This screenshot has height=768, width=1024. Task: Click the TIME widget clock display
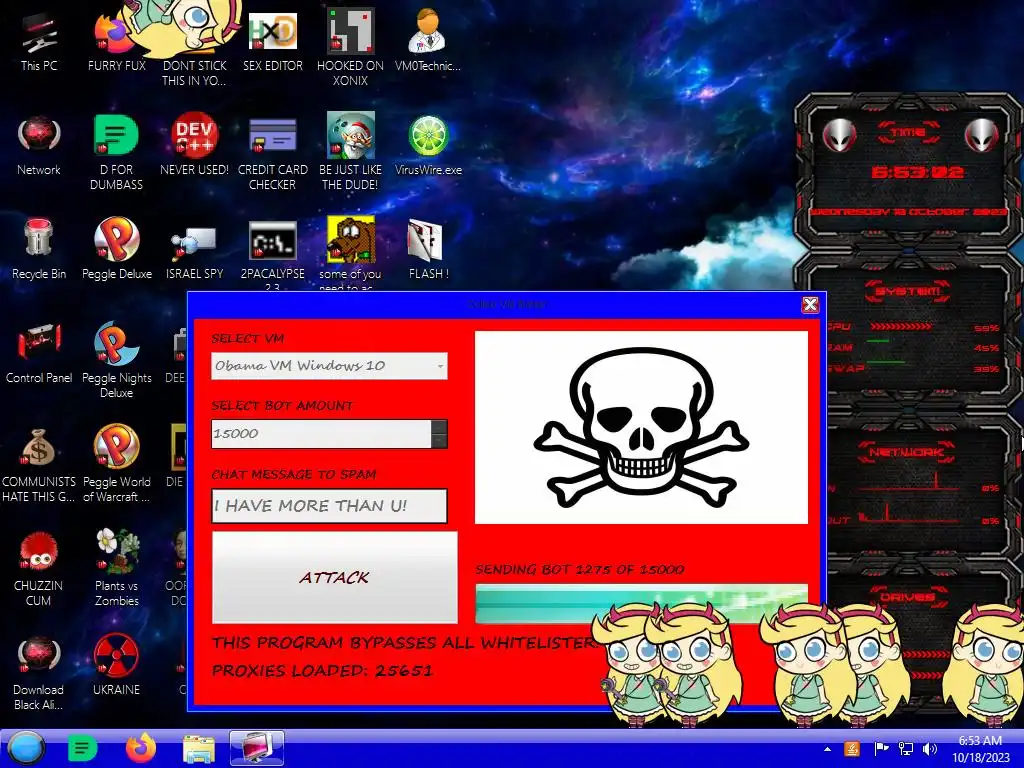(918, 172)
